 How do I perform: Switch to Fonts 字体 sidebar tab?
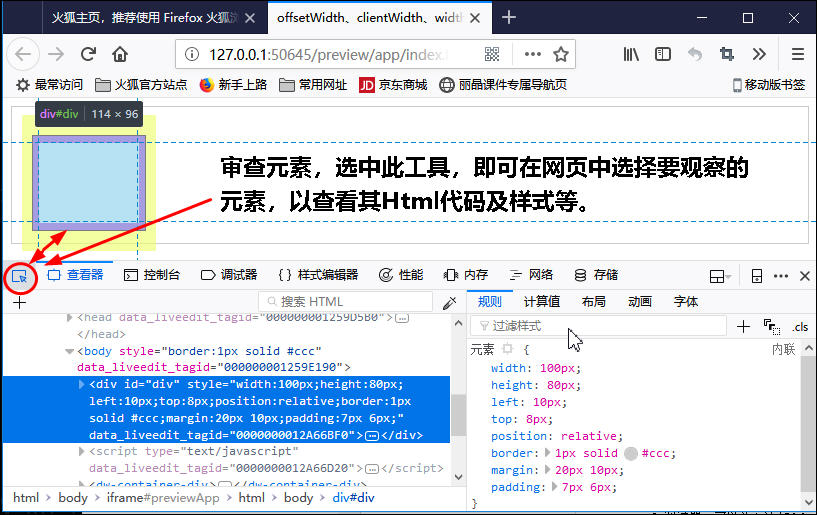(686, 301)
